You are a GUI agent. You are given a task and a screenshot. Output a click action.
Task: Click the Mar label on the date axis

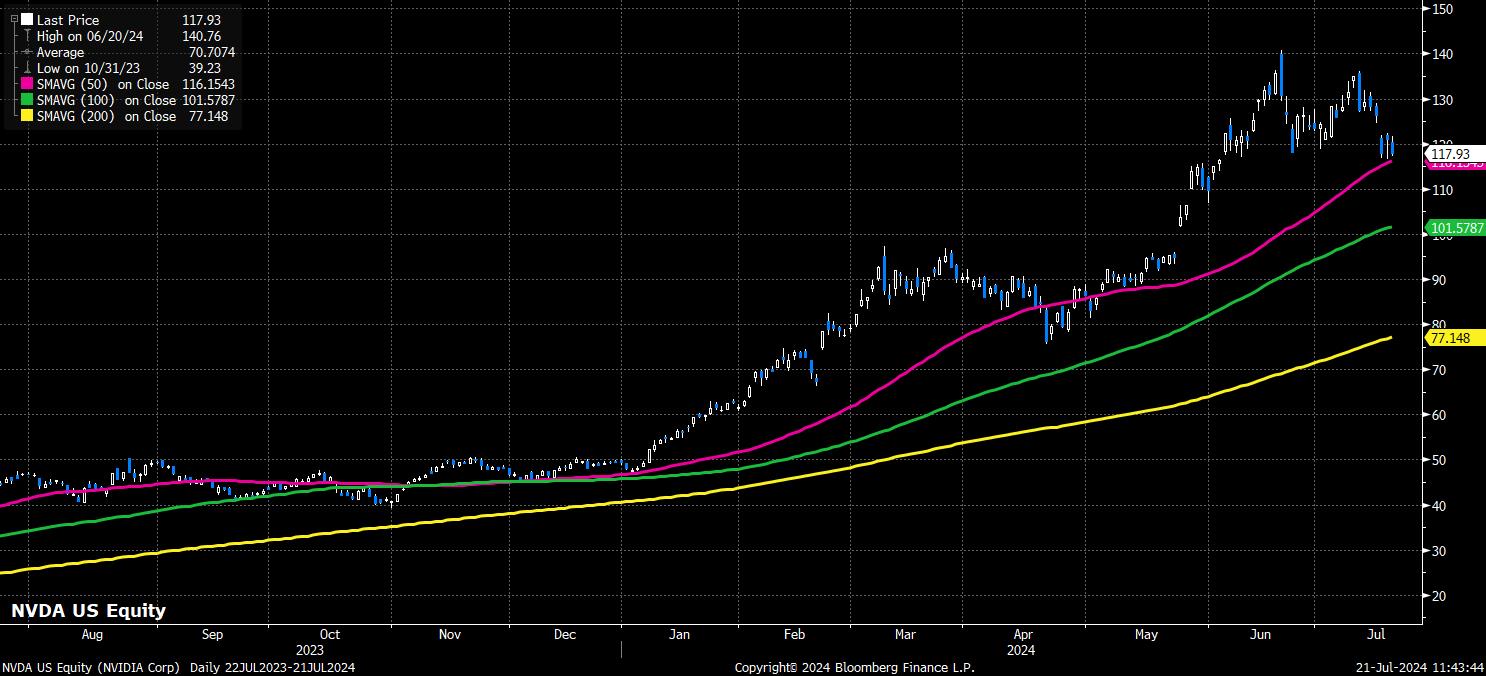[x=906, y=634]
